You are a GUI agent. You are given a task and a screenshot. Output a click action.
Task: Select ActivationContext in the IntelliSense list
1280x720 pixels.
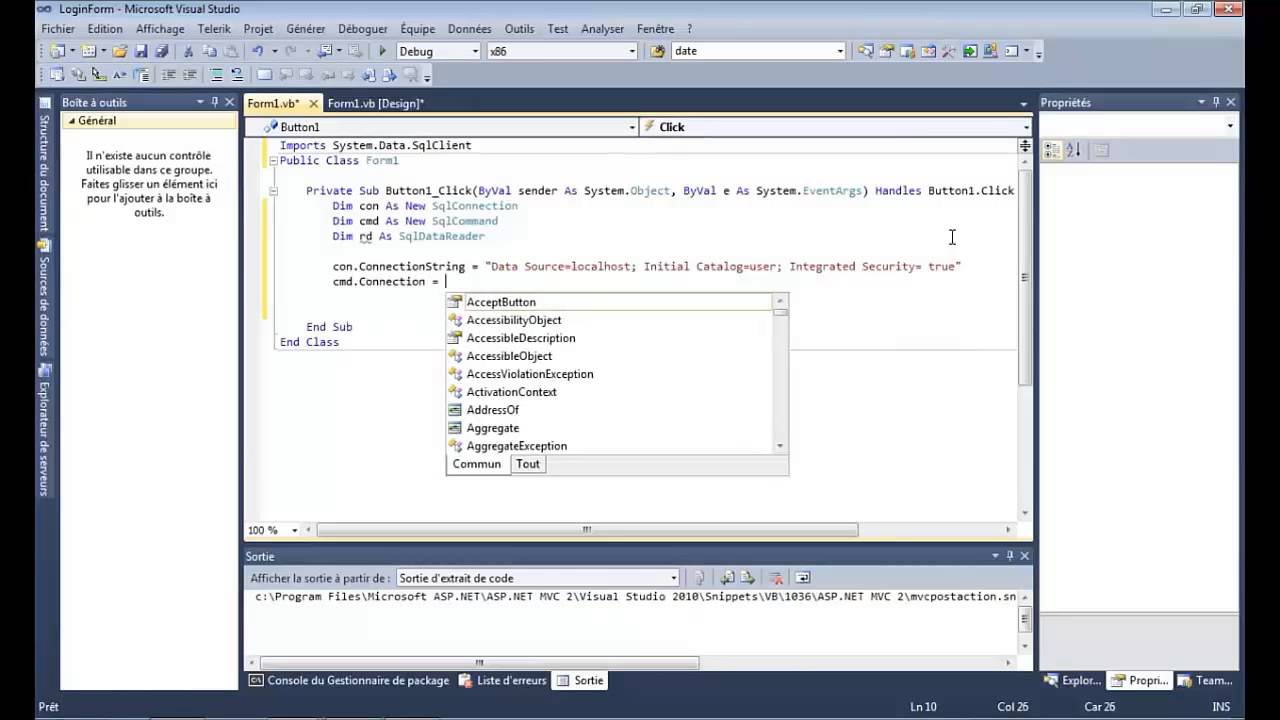click(610, 392)
